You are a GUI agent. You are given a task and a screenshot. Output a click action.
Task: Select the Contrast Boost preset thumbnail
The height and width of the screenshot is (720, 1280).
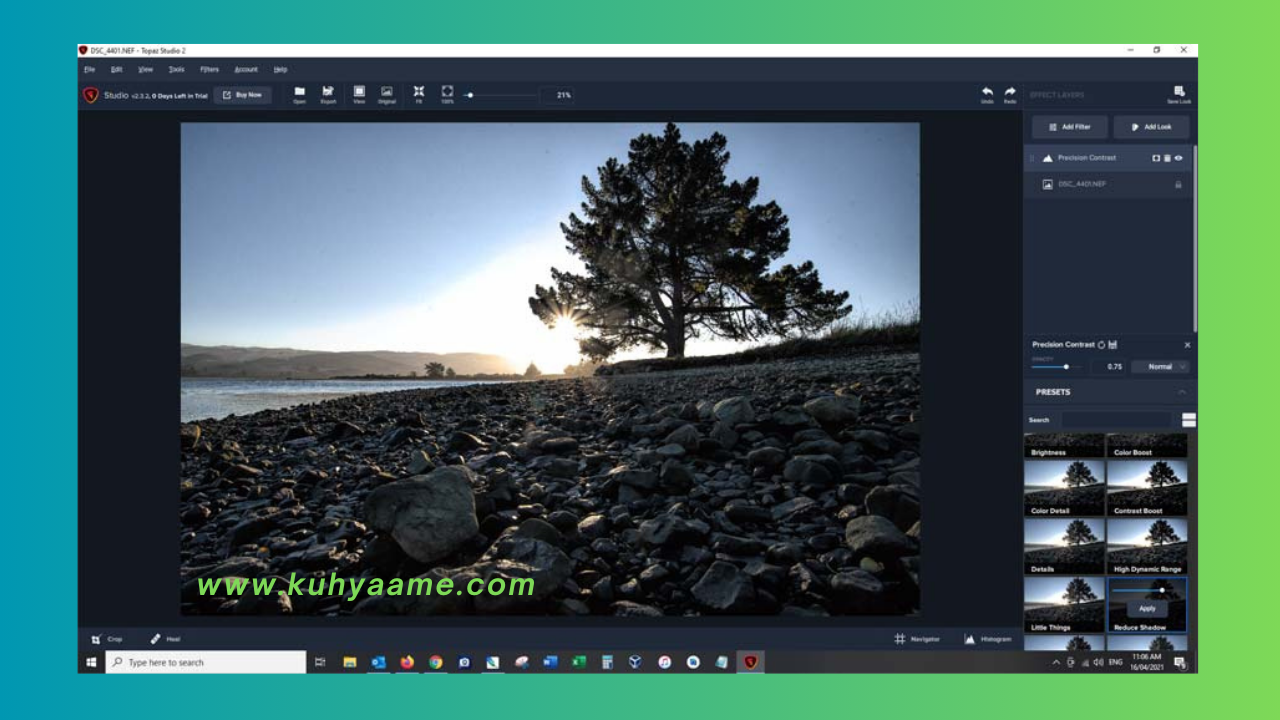1147,488
